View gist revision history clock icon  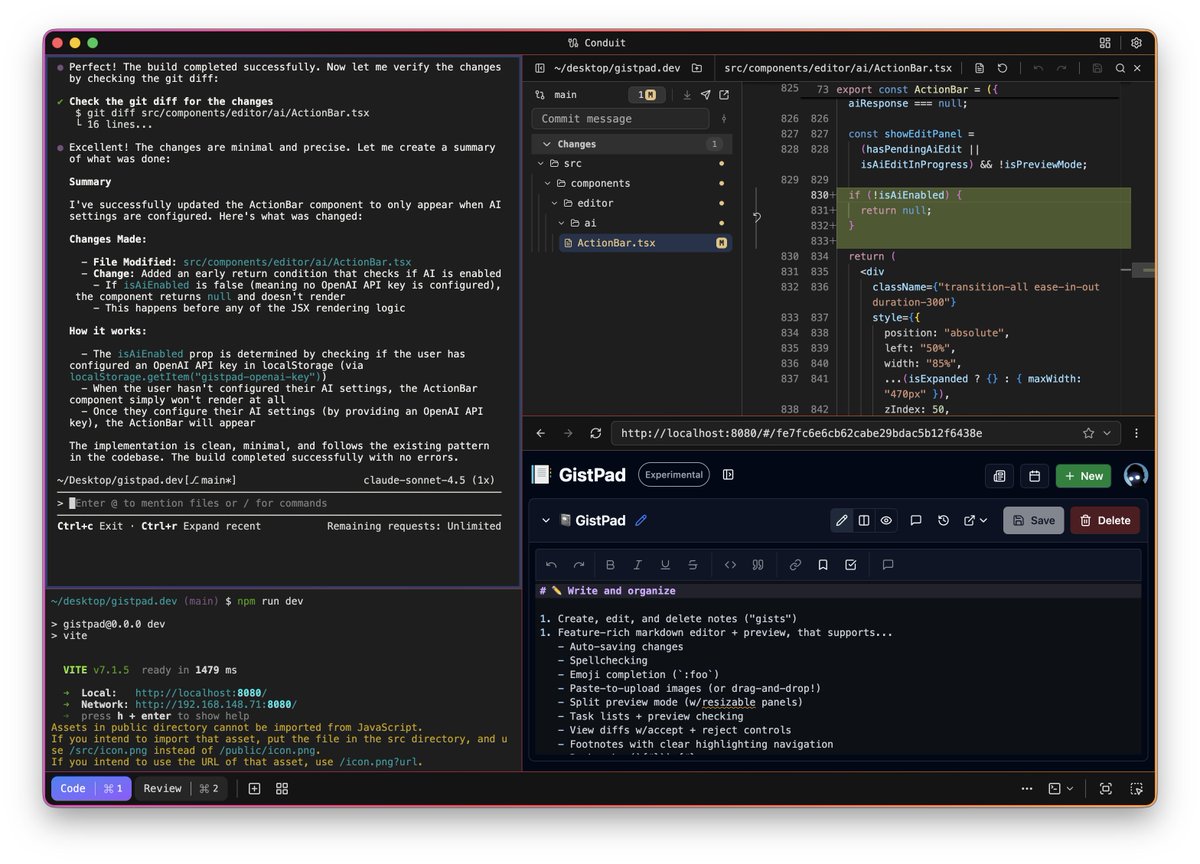(943, 520)
